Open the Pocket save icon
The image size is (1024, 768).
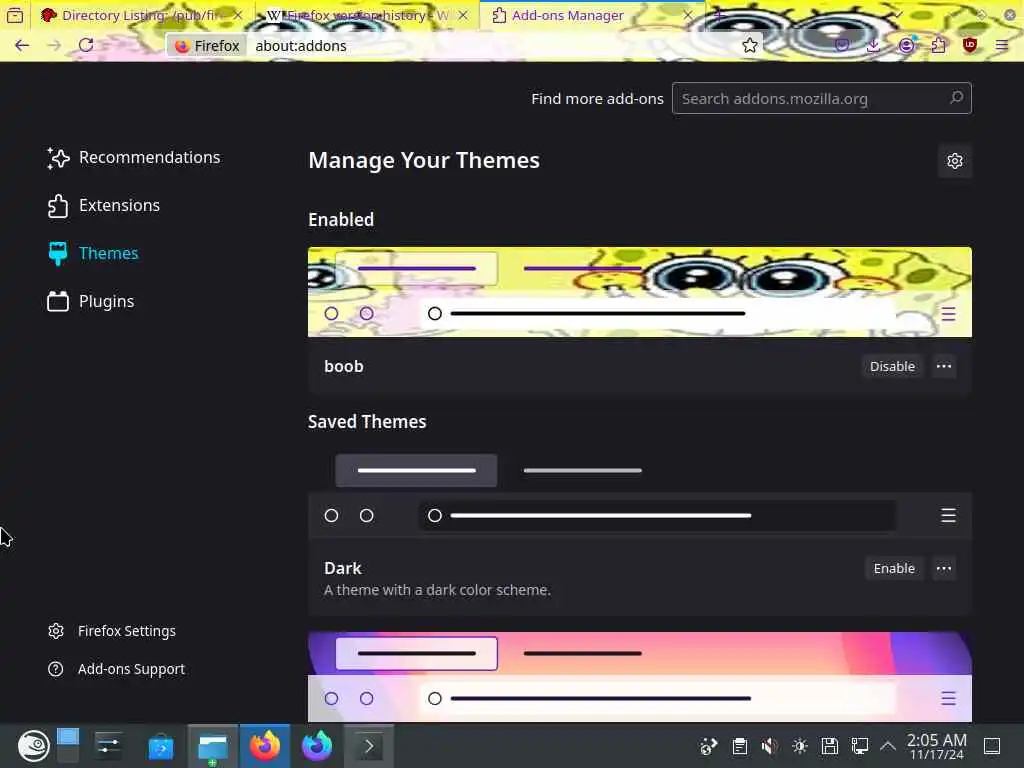coord(842,45)
